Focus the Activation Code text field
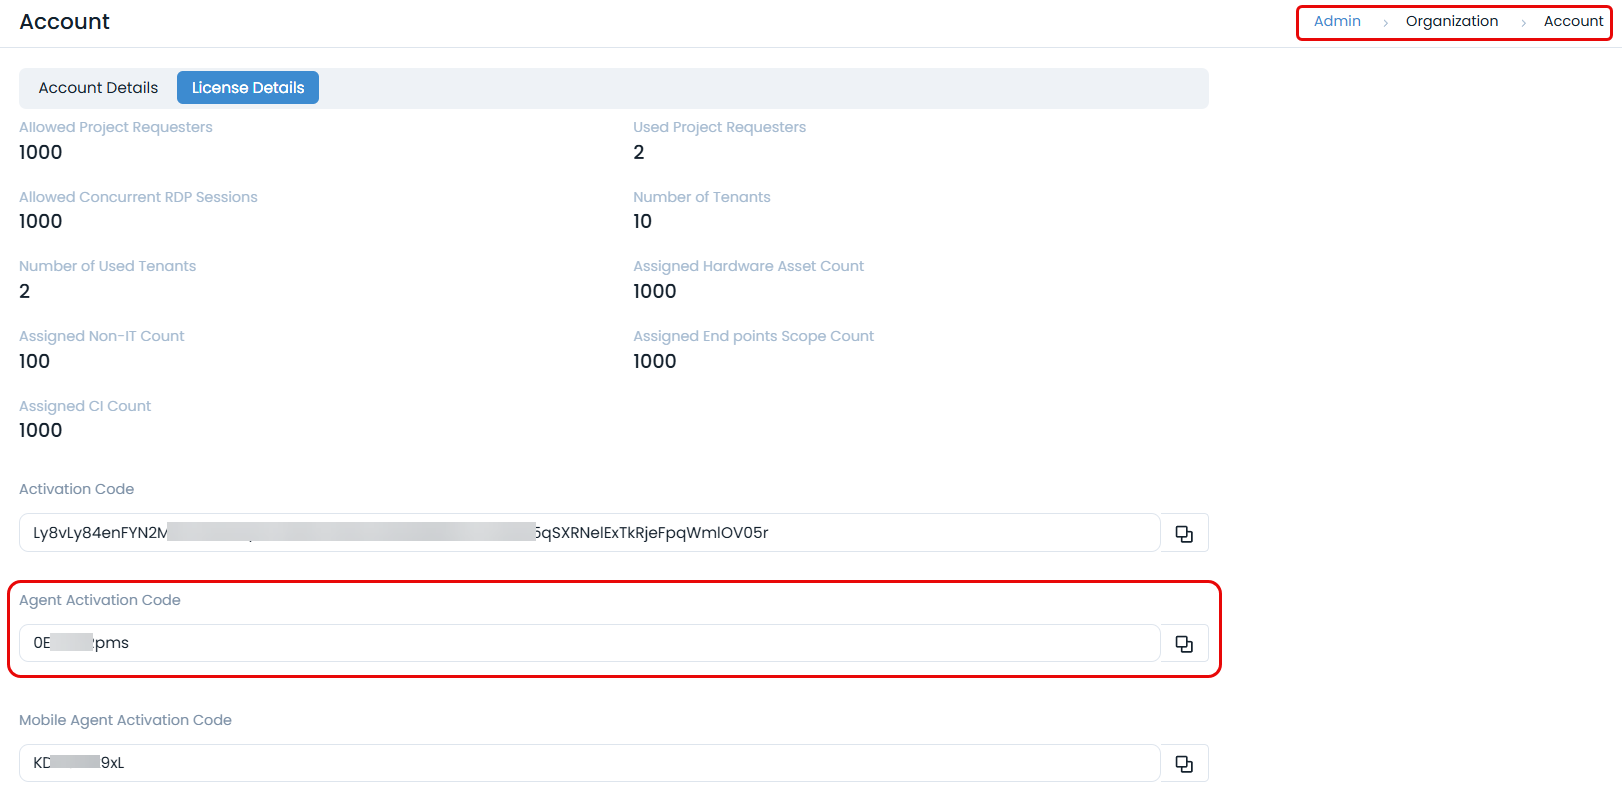 [589, 533]
